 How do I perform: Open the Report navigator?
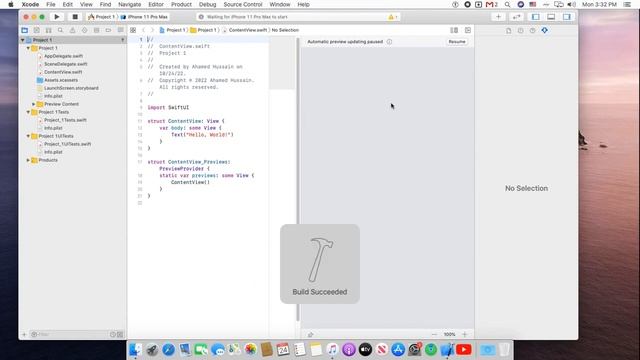[x=120, y=30]
